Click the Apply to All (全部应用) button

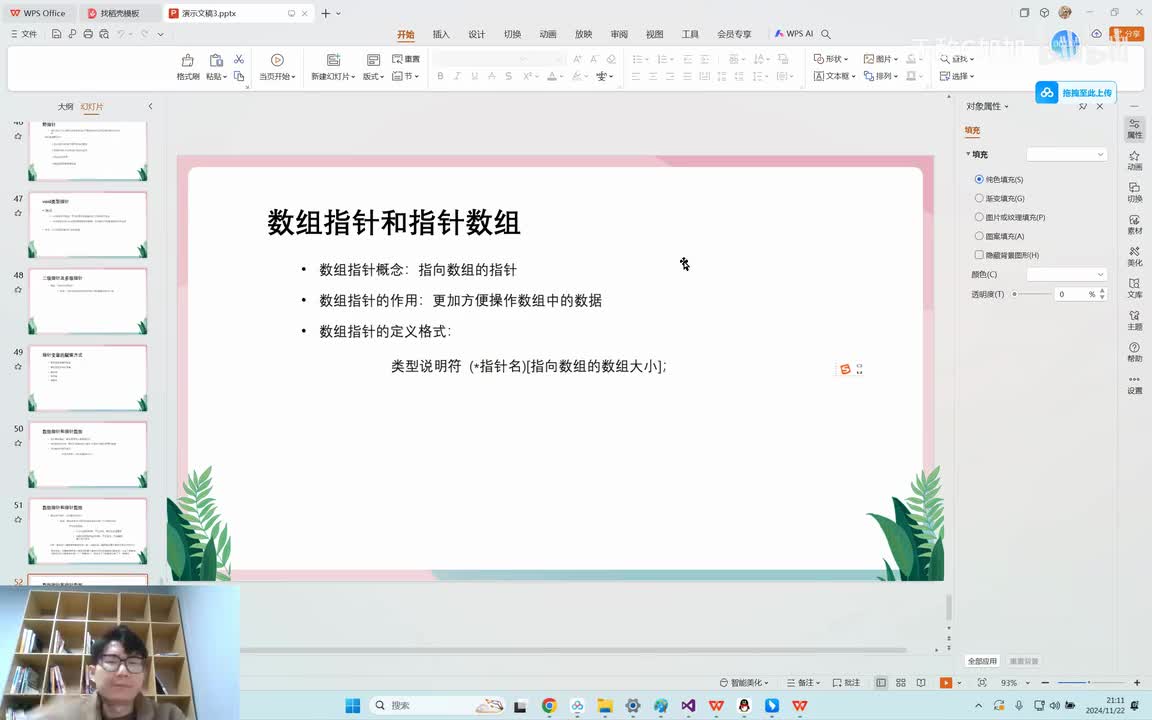(x=982, y=661)
